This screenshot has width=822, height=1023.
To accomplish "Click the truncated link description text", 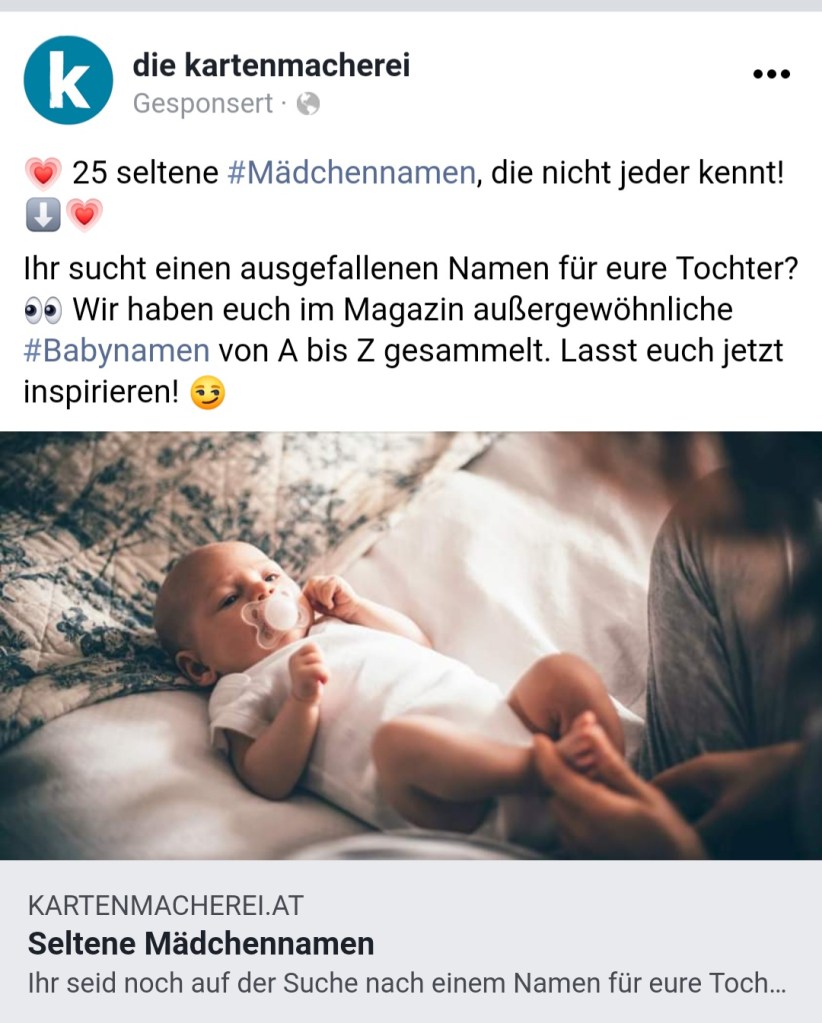I will click(406, 983).
